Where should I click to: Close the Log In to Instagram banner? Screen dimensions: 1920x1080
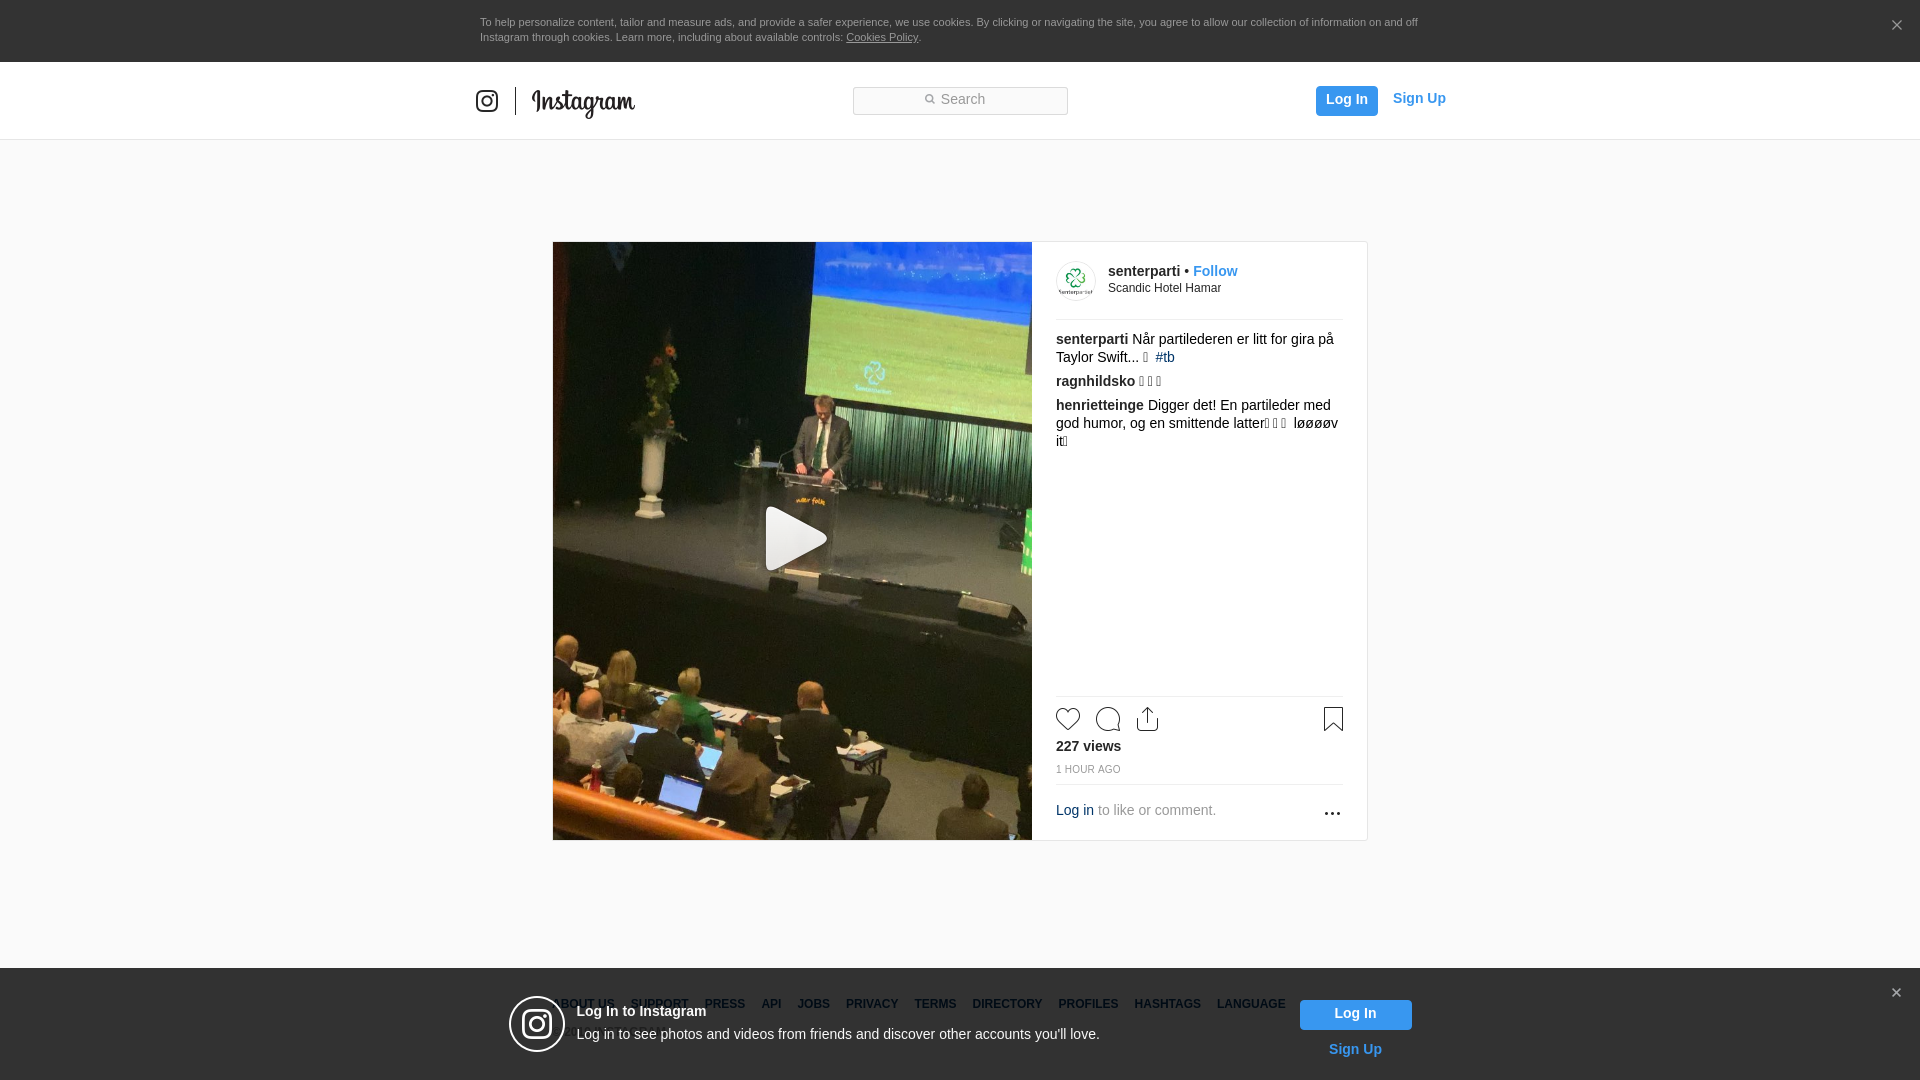tap(1896, 993)
